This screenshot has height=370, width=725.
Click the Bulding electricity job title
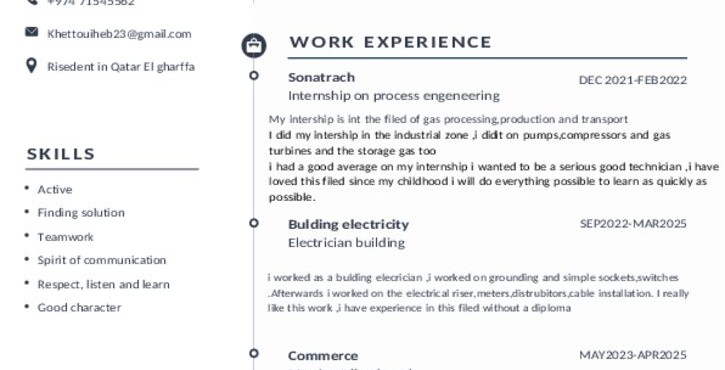pyautogui.click(x=348, y=224)
